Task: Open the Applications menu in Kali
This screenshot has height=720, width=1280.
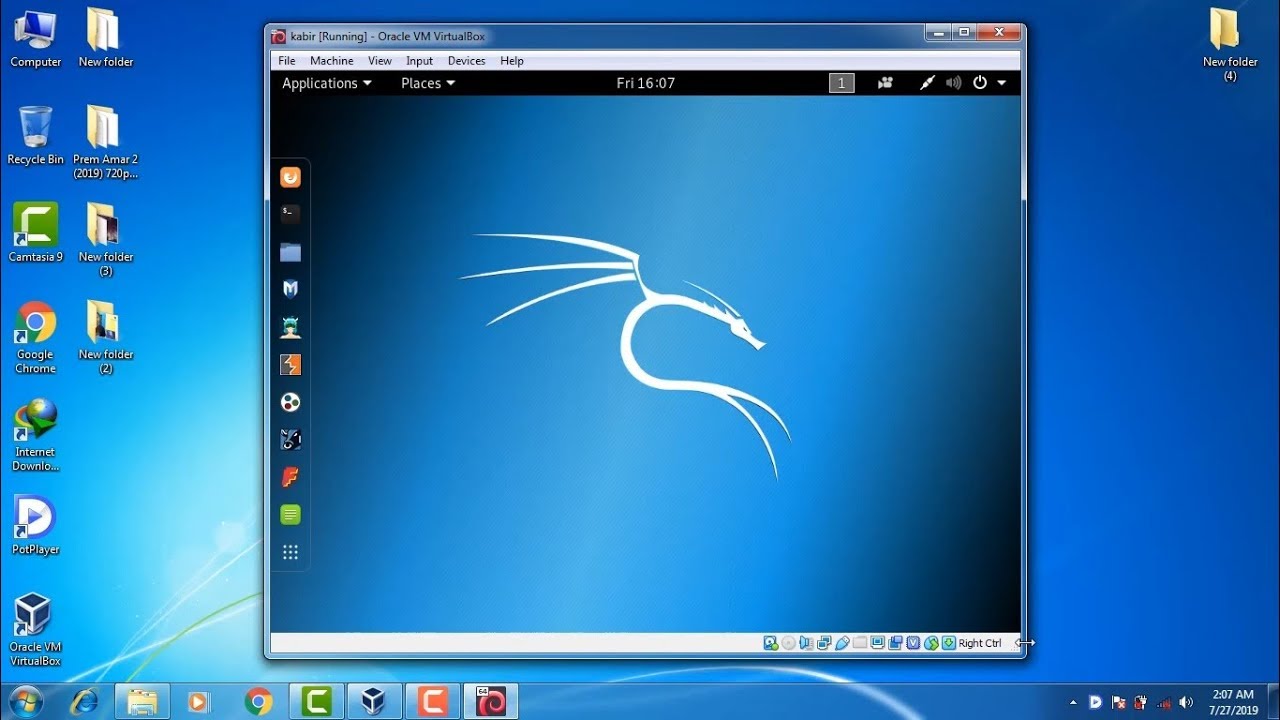Action: pos(327,83)
